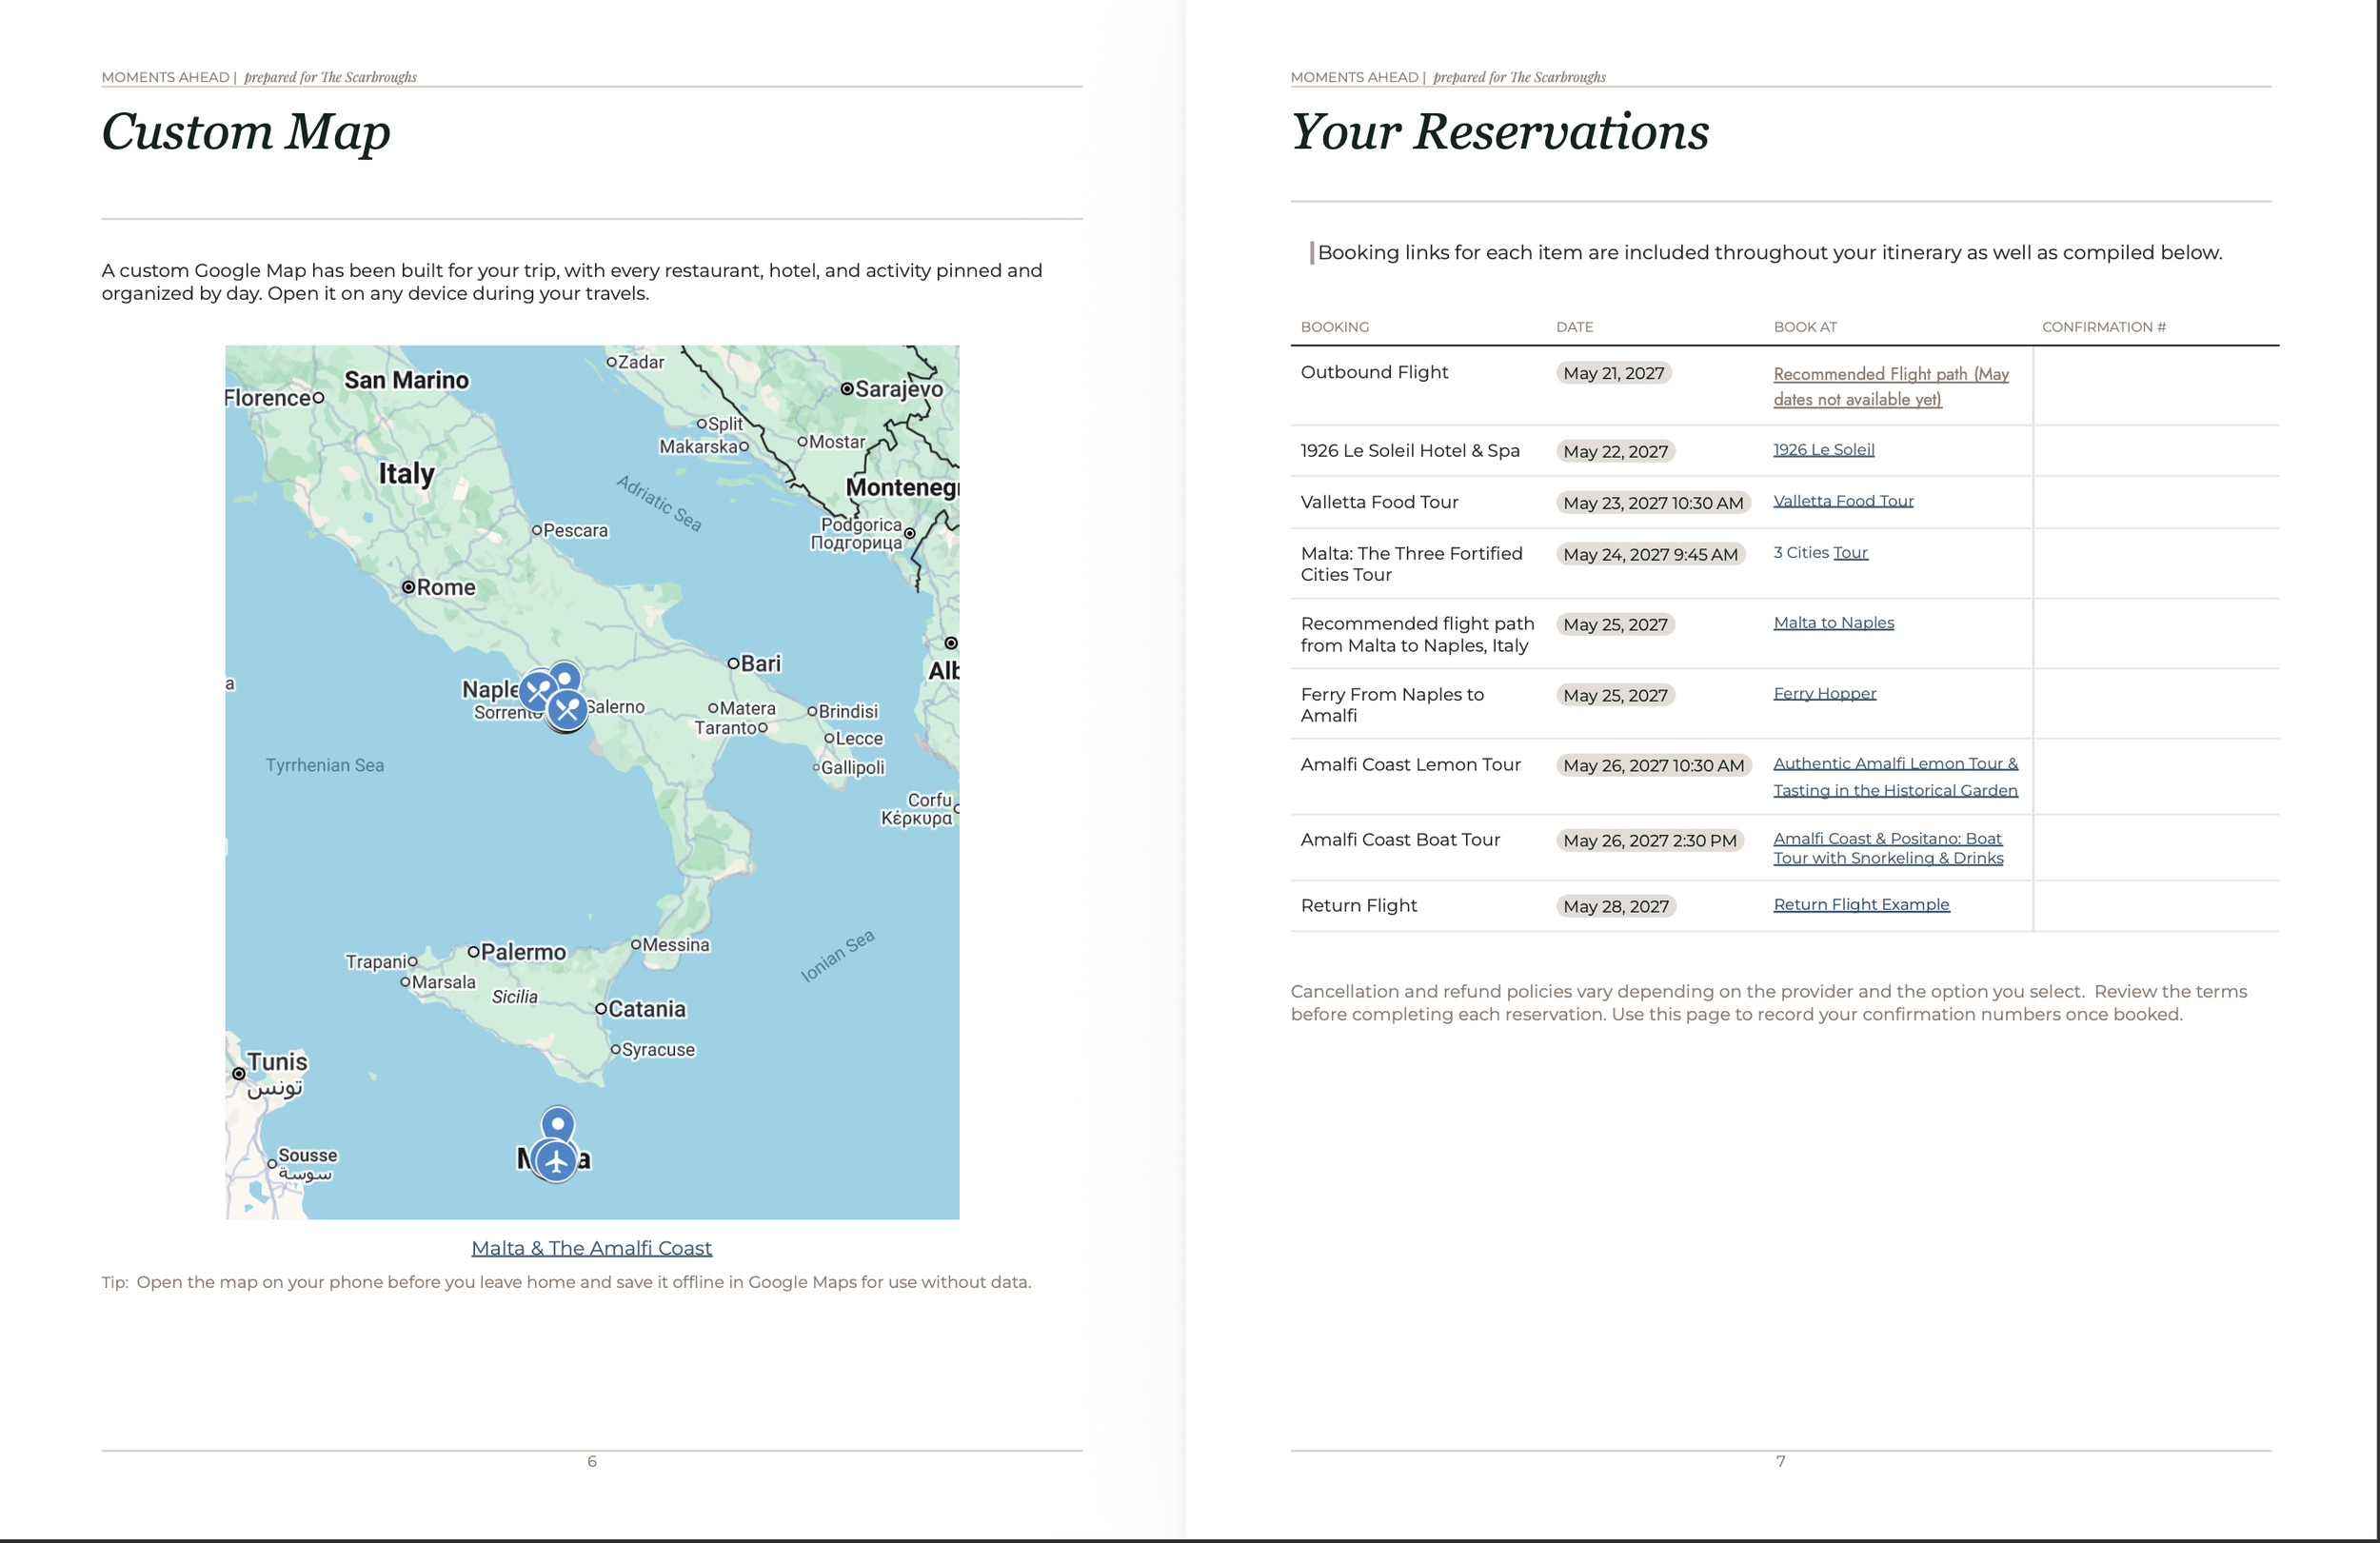The width and height of the screenshot is (2380, 1543).
Task: Select the 'May 23, 2027 10:30 AM' date
Action: [x=1653, y=503]
